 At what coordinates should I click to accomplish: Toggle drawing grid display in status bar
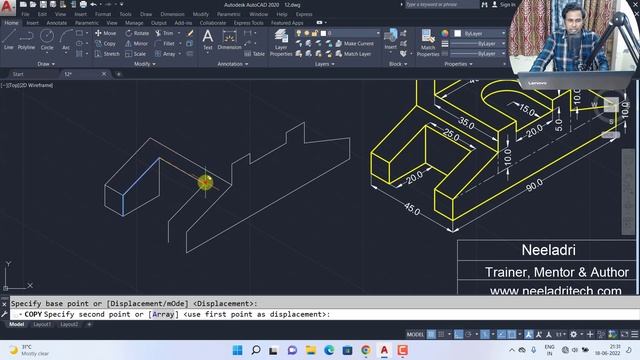pyautogui.click(x=431, y=334)
